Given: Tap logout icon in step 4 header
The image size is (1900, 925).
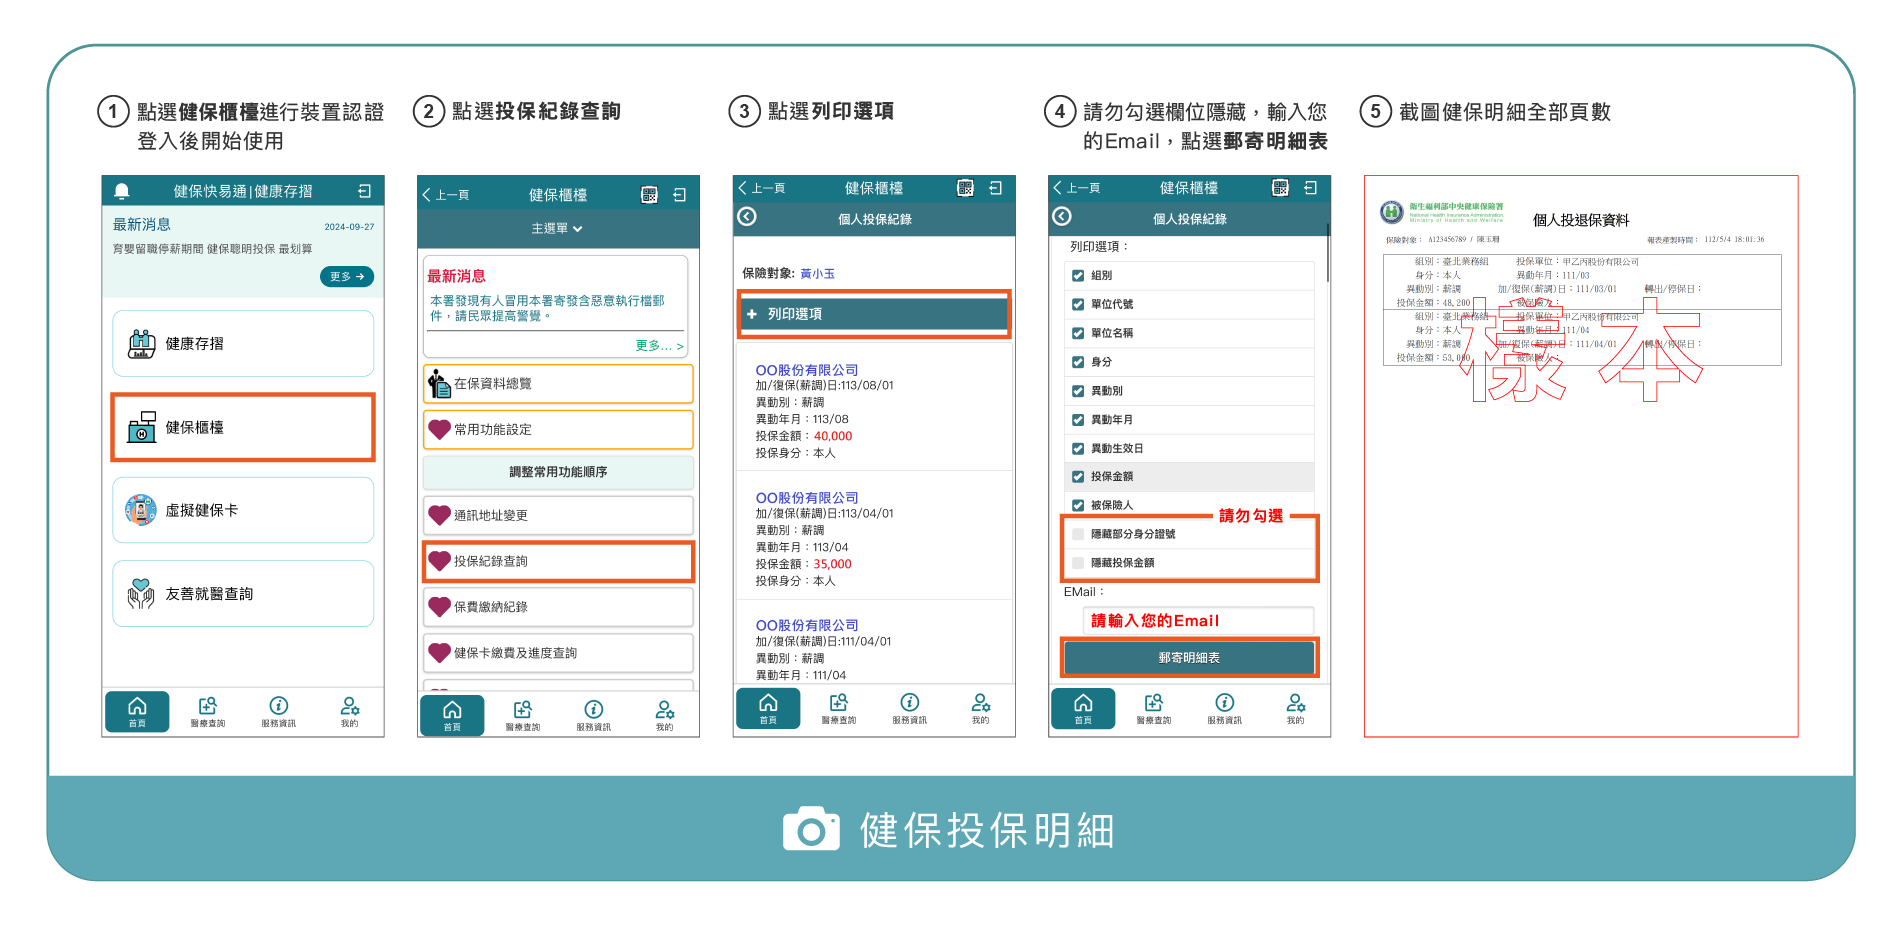Looking at the screenshot, I should point(1311,188).
